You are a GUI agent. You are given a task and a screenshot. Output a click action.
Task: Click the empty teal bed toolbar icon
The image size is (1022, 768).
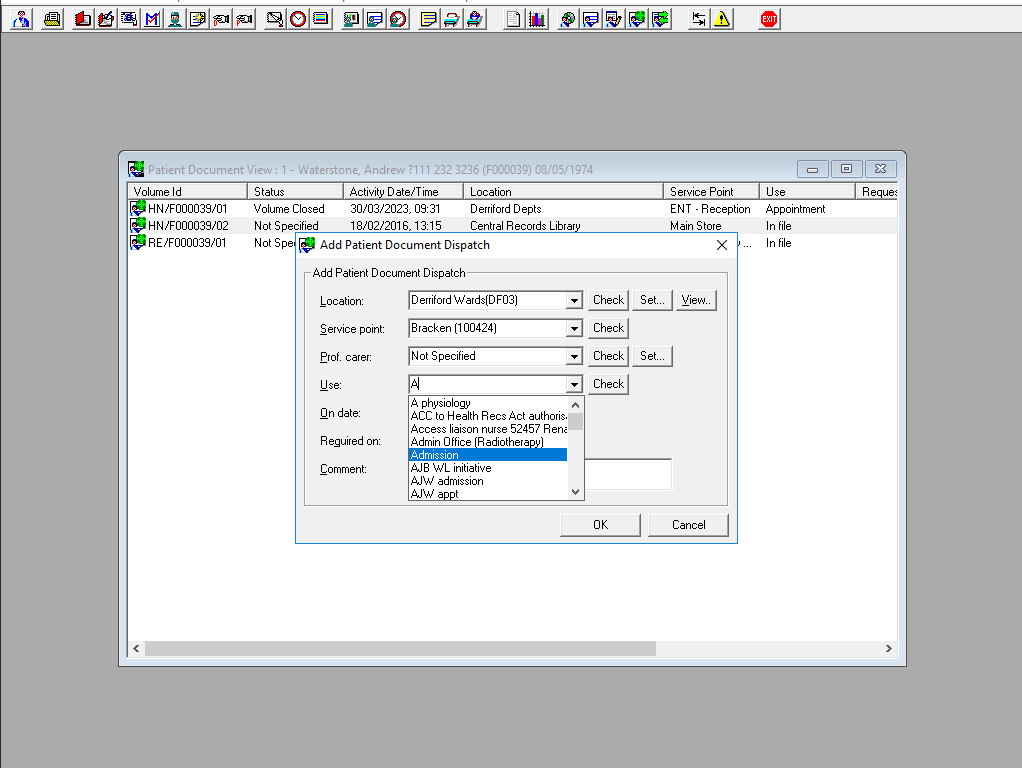(x=452, y=19)
